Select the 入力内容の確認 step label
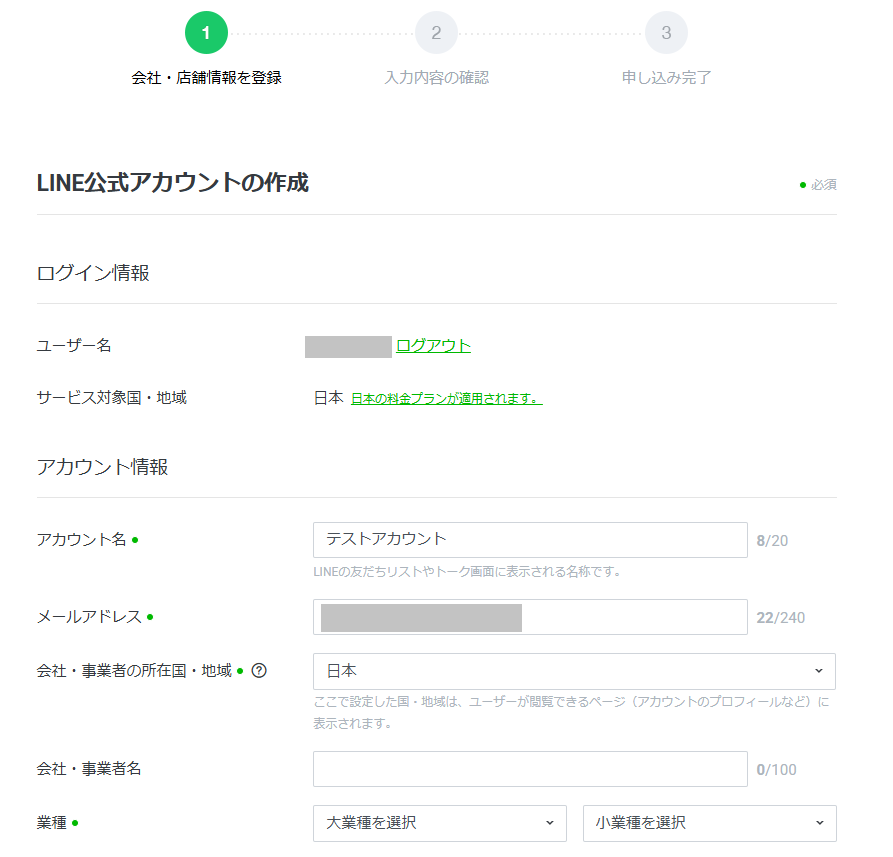 [436, 77]
